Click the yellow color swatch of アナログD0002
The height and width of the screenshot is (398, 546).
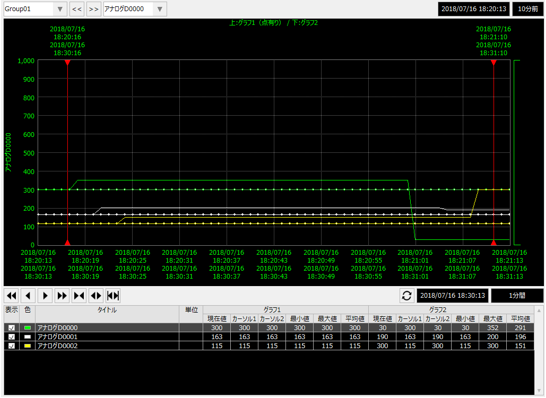pos(27,346)
